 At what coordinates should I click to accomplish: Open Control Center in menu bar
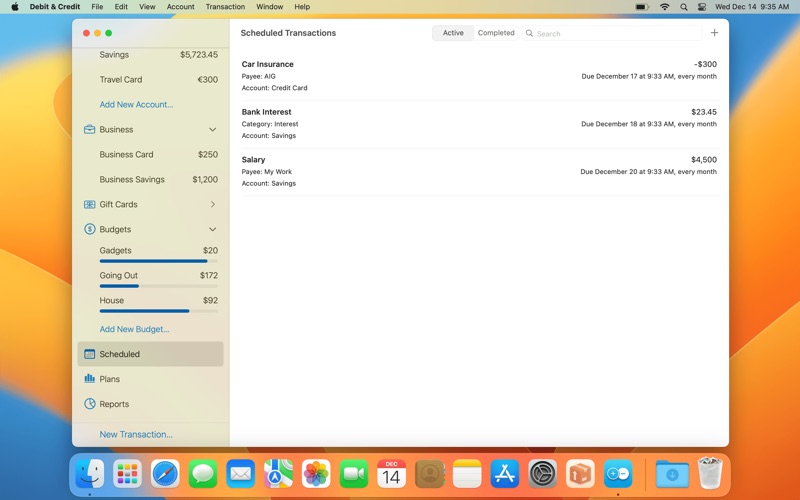click(x=702, y=7)
